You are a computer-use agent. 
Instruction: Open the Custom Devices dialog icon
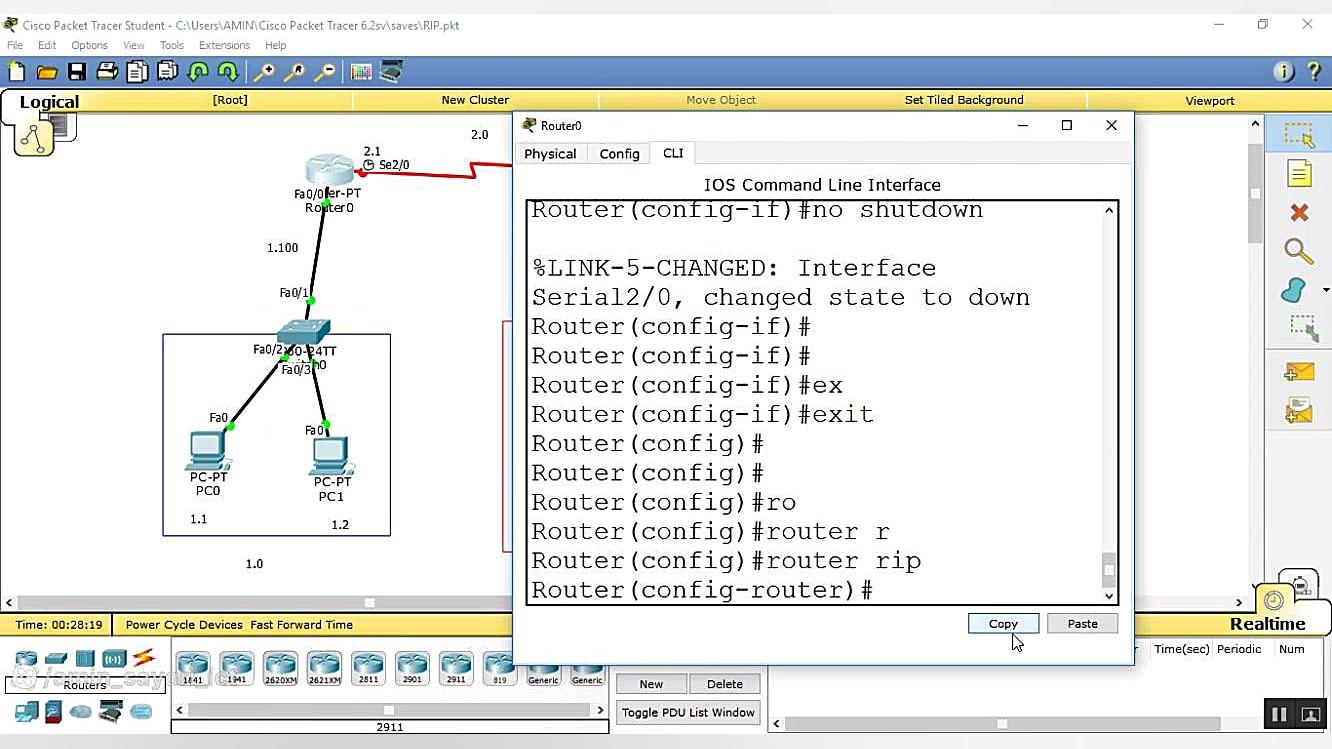pos(391,71)
